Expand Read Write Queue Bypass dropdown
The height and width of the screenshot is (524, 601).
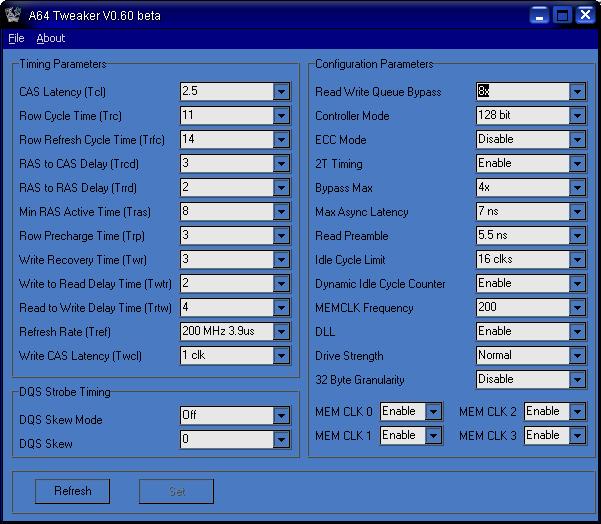577,92
